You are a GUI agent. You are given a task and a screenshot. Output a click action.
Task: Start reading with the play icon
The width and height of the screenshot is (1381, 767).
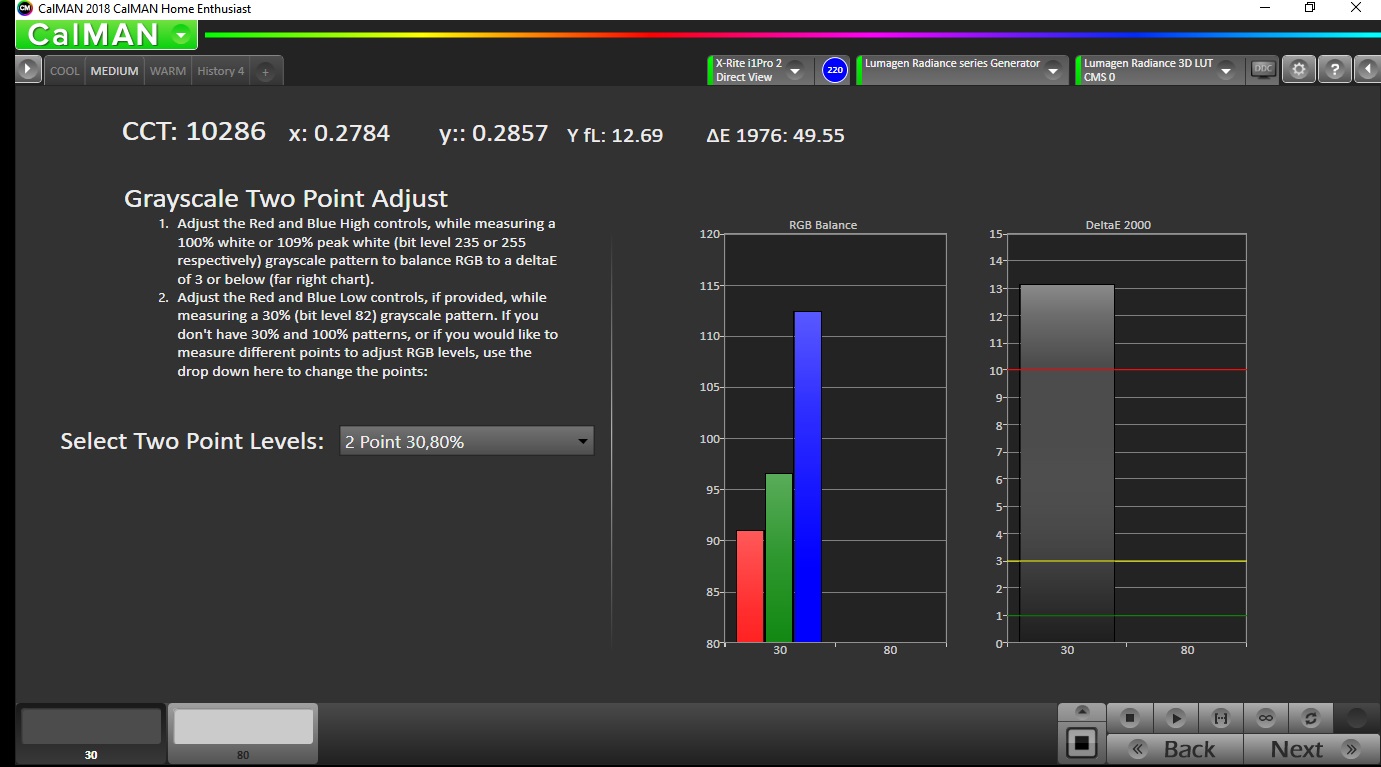1176,717
